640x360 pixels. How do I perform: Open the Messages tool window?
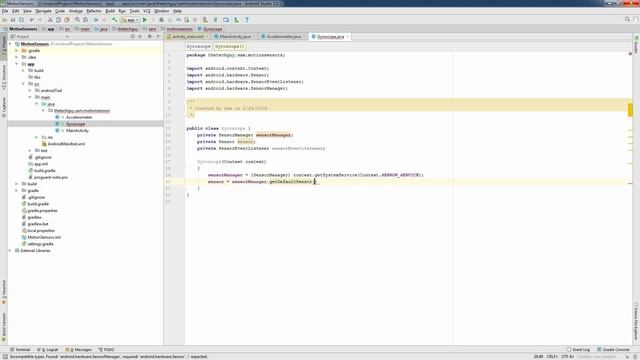click(80, 350)
